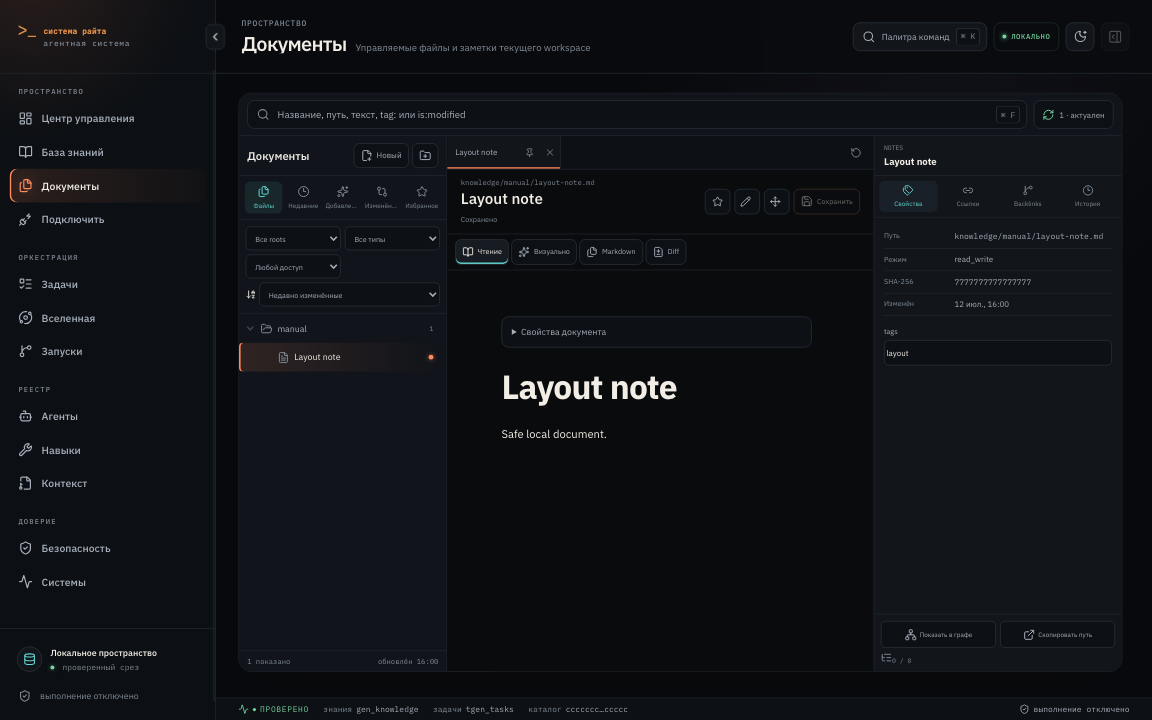Switch to Diff view
Viewport: 1152px width, 720px height.
[x=666, y=251]
